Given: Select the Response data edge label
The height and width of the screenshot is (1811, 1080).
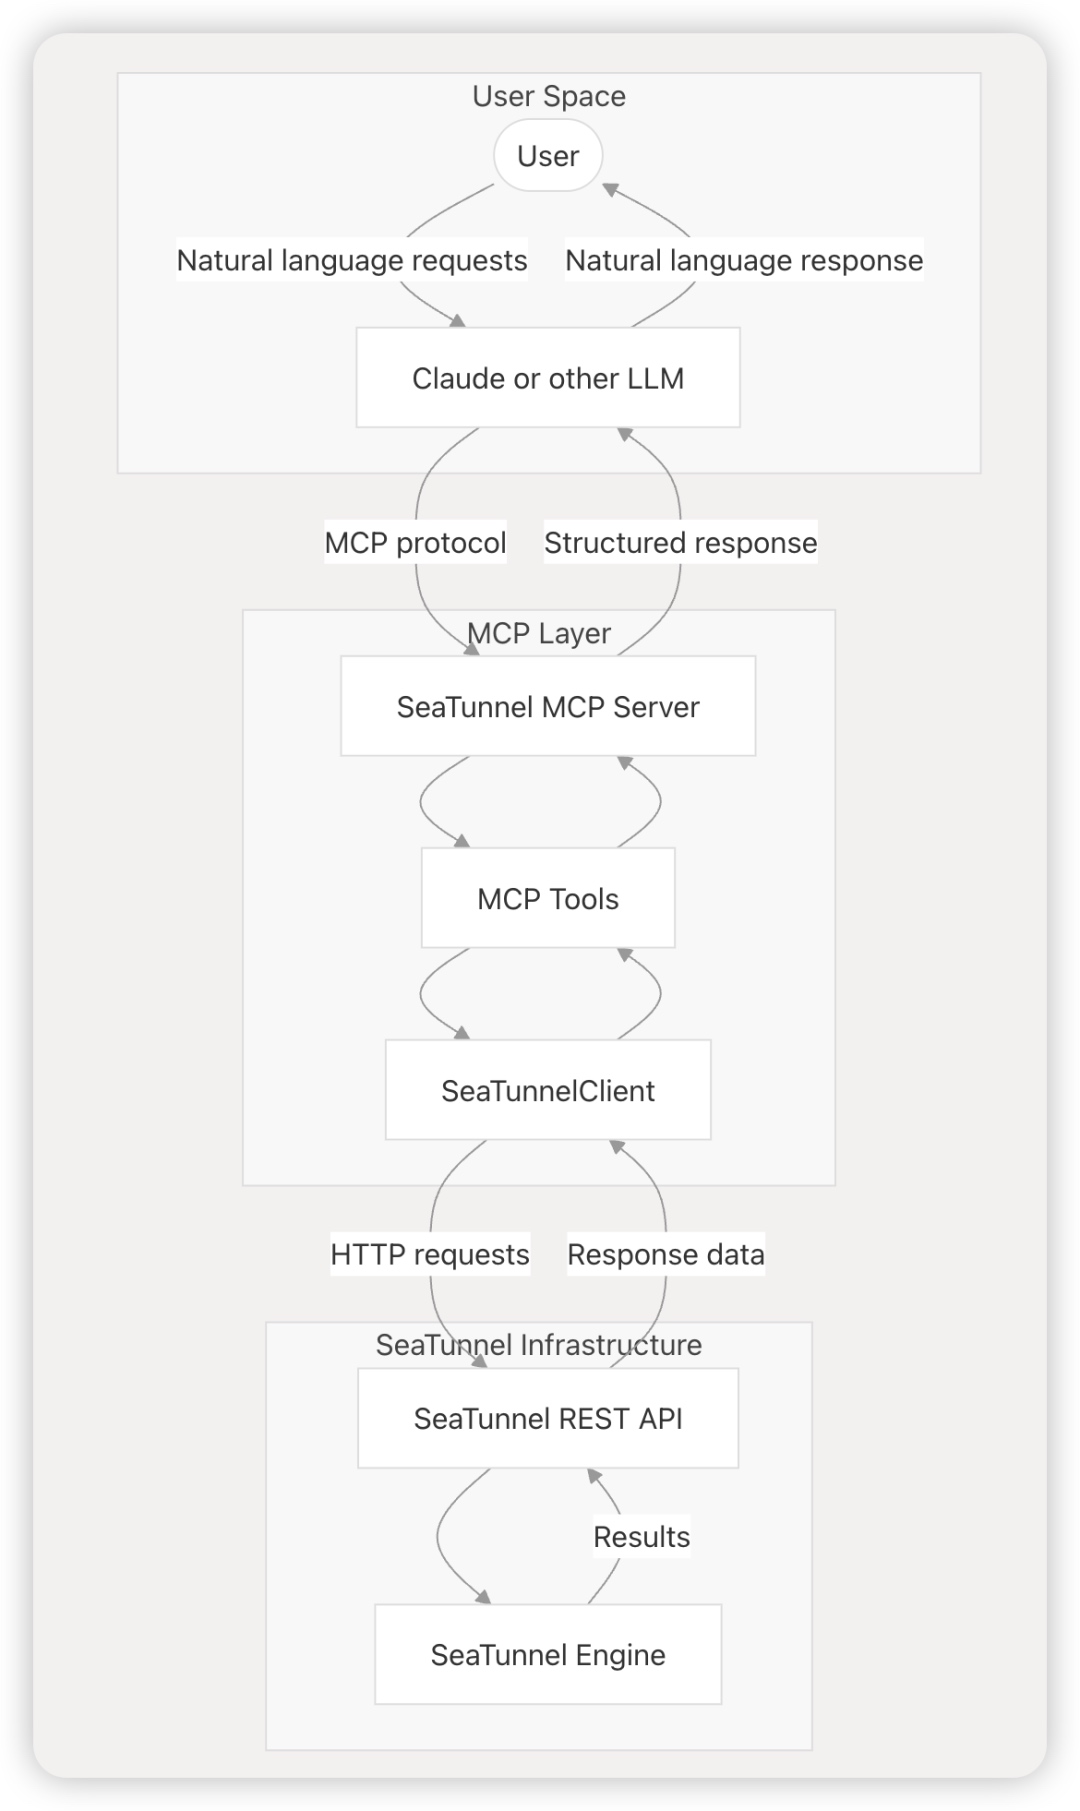Looking at the screenshot, I should coord(666,1254).
